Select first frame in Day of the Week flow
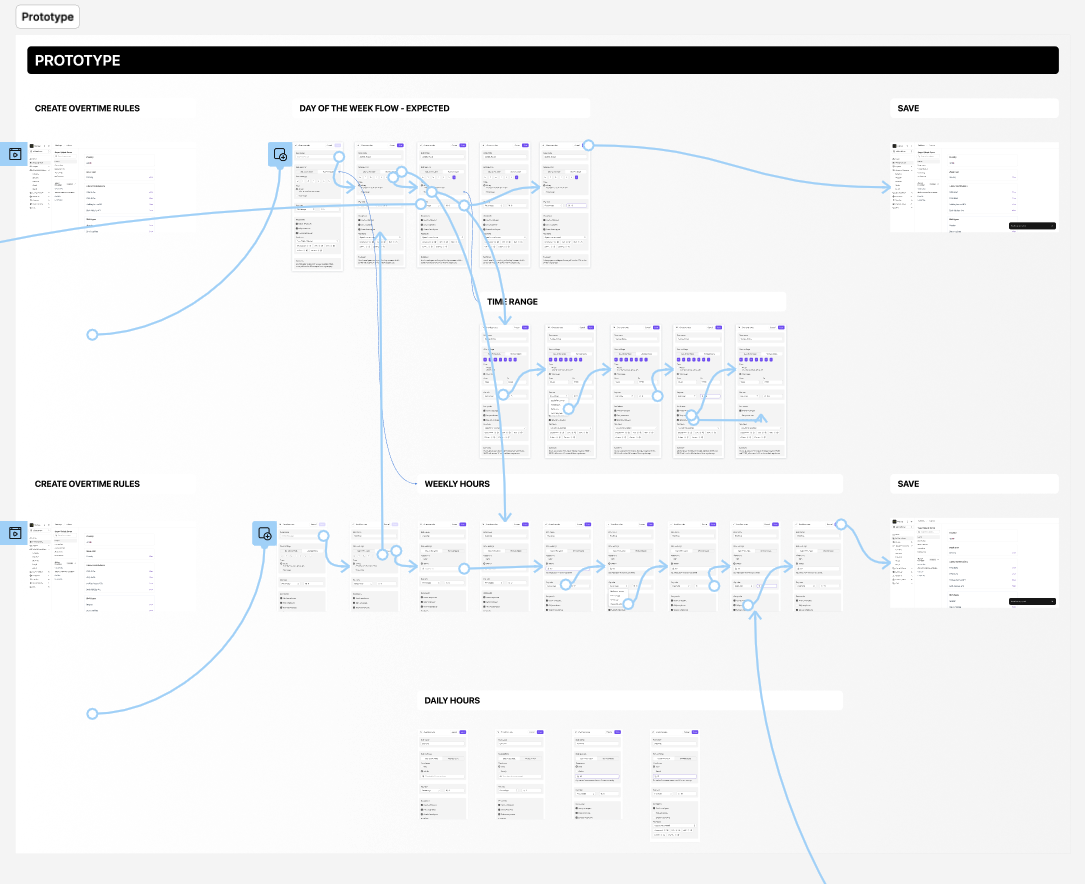 coord(318,206)
